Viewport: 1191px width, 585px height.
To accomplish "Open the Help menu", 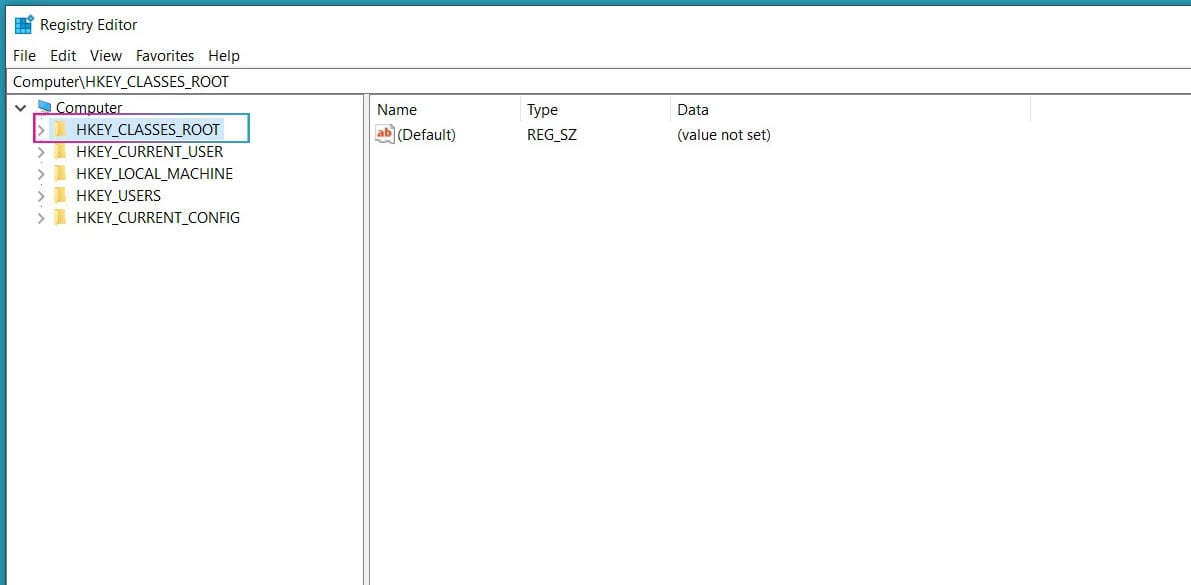I will (224, 55).
